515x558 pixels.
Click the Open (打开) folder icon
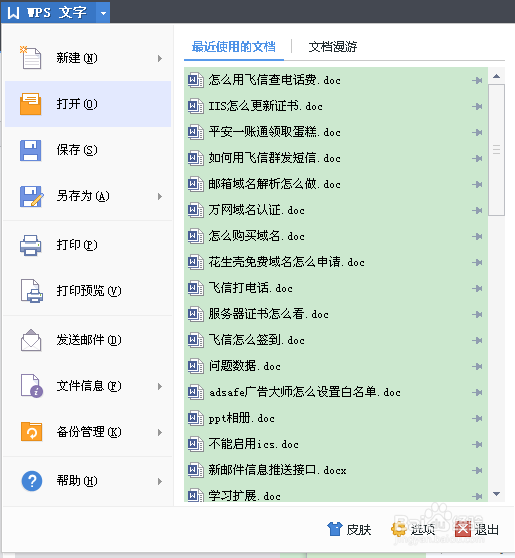point(31,104)
